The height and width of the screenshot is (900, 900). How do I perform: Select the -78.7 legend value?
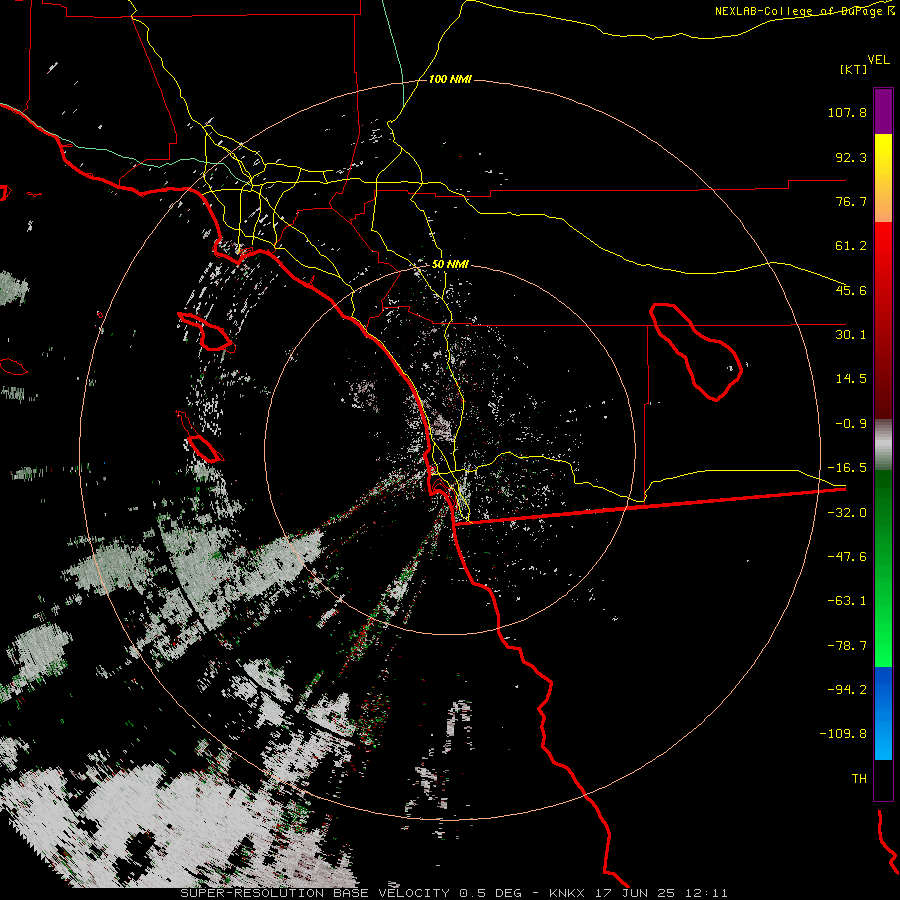tap(847, 646)
